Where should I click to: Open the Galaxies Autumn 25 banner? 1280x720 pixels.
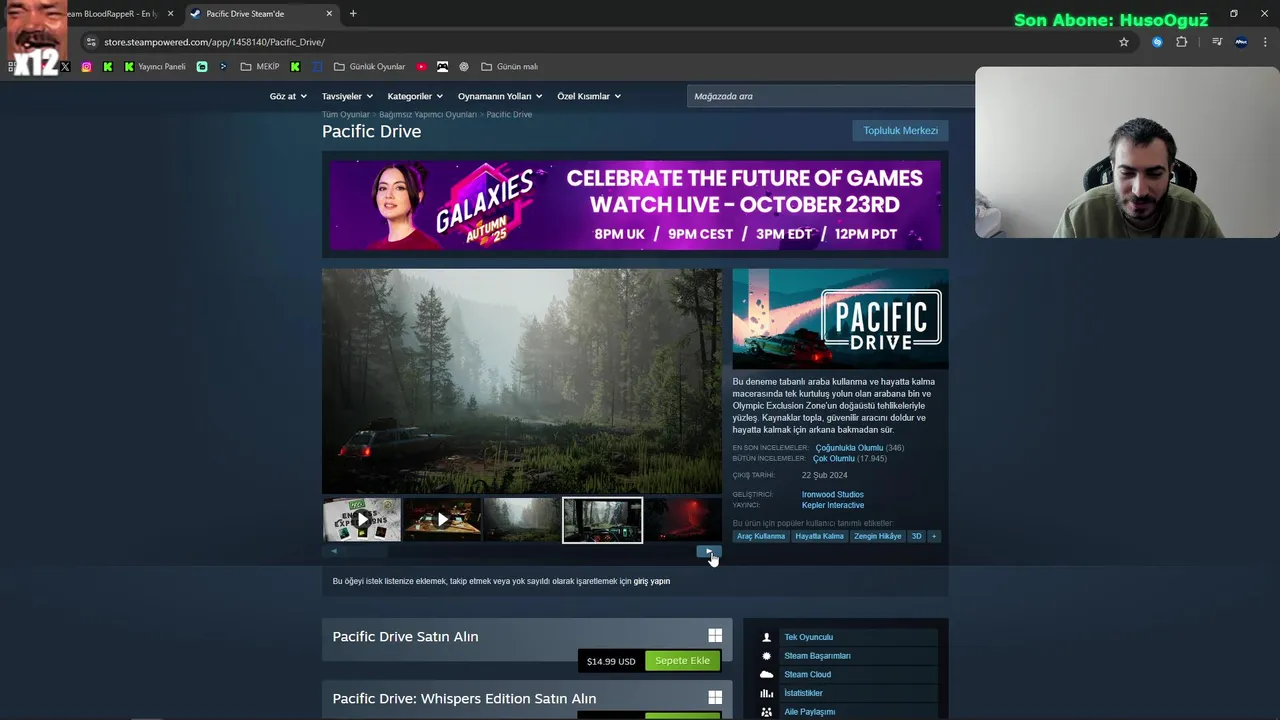point(635,205)
